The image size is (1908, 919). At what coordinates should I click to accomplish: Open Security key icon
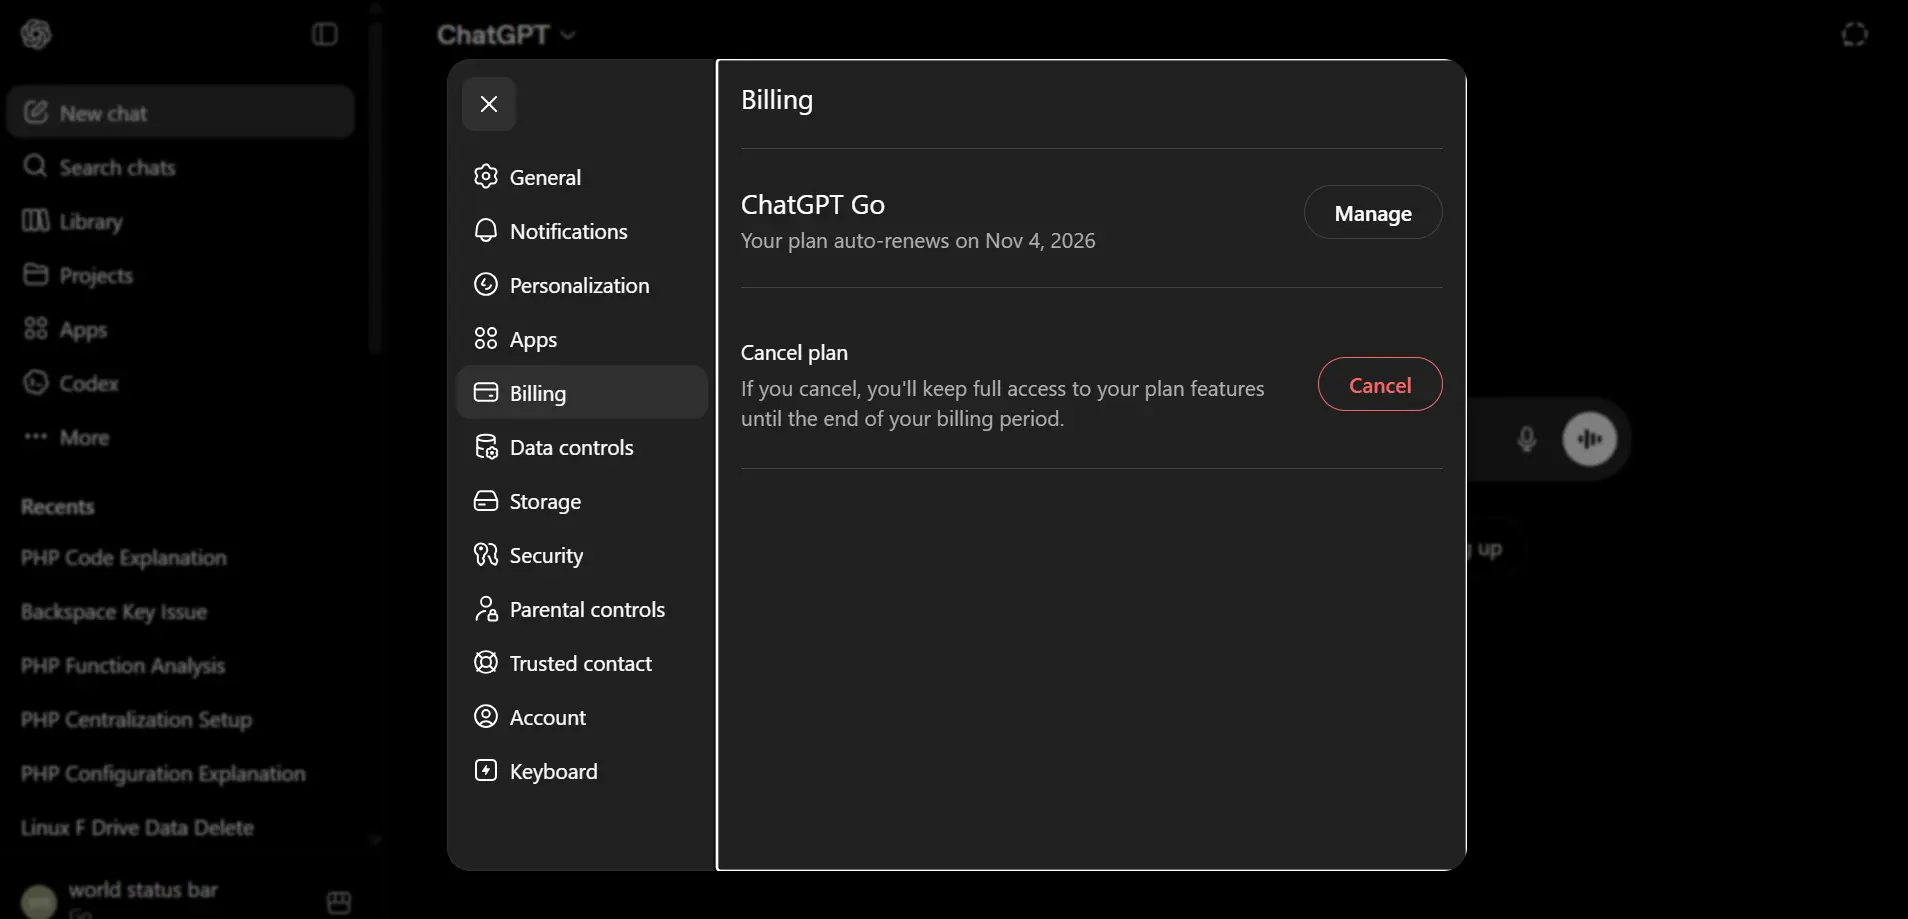[486, 555]
